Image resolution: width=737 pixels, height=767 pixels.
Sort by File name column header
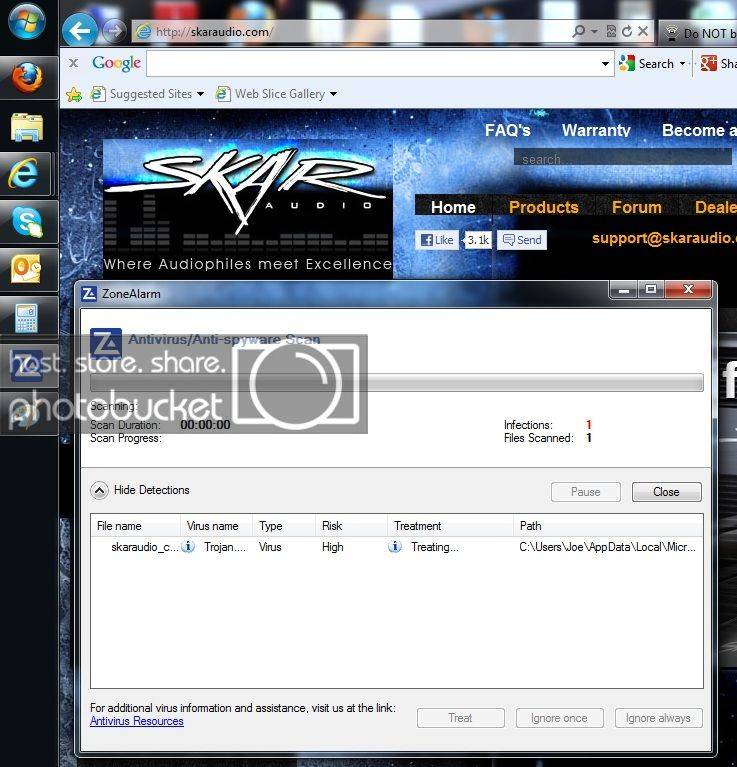135,526
